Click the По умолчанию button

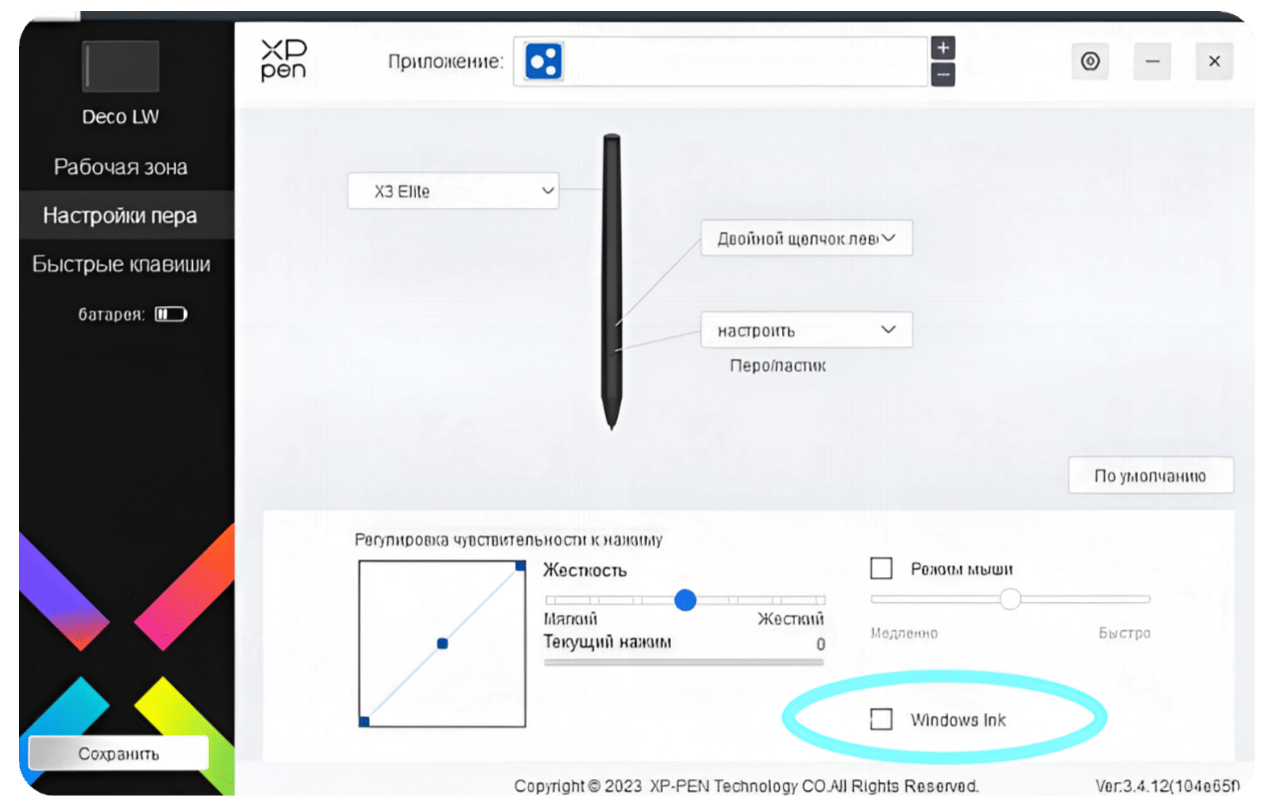click(x=1150, y=476)
